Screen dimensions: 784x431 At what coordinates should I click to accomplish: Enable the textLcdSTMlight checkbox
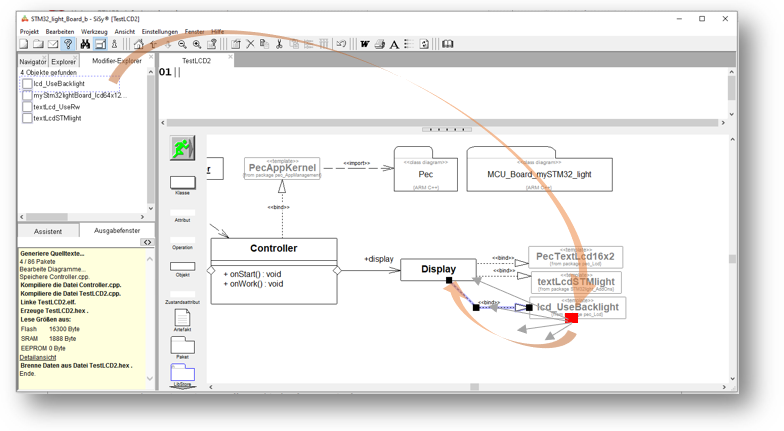coord(27,118)
